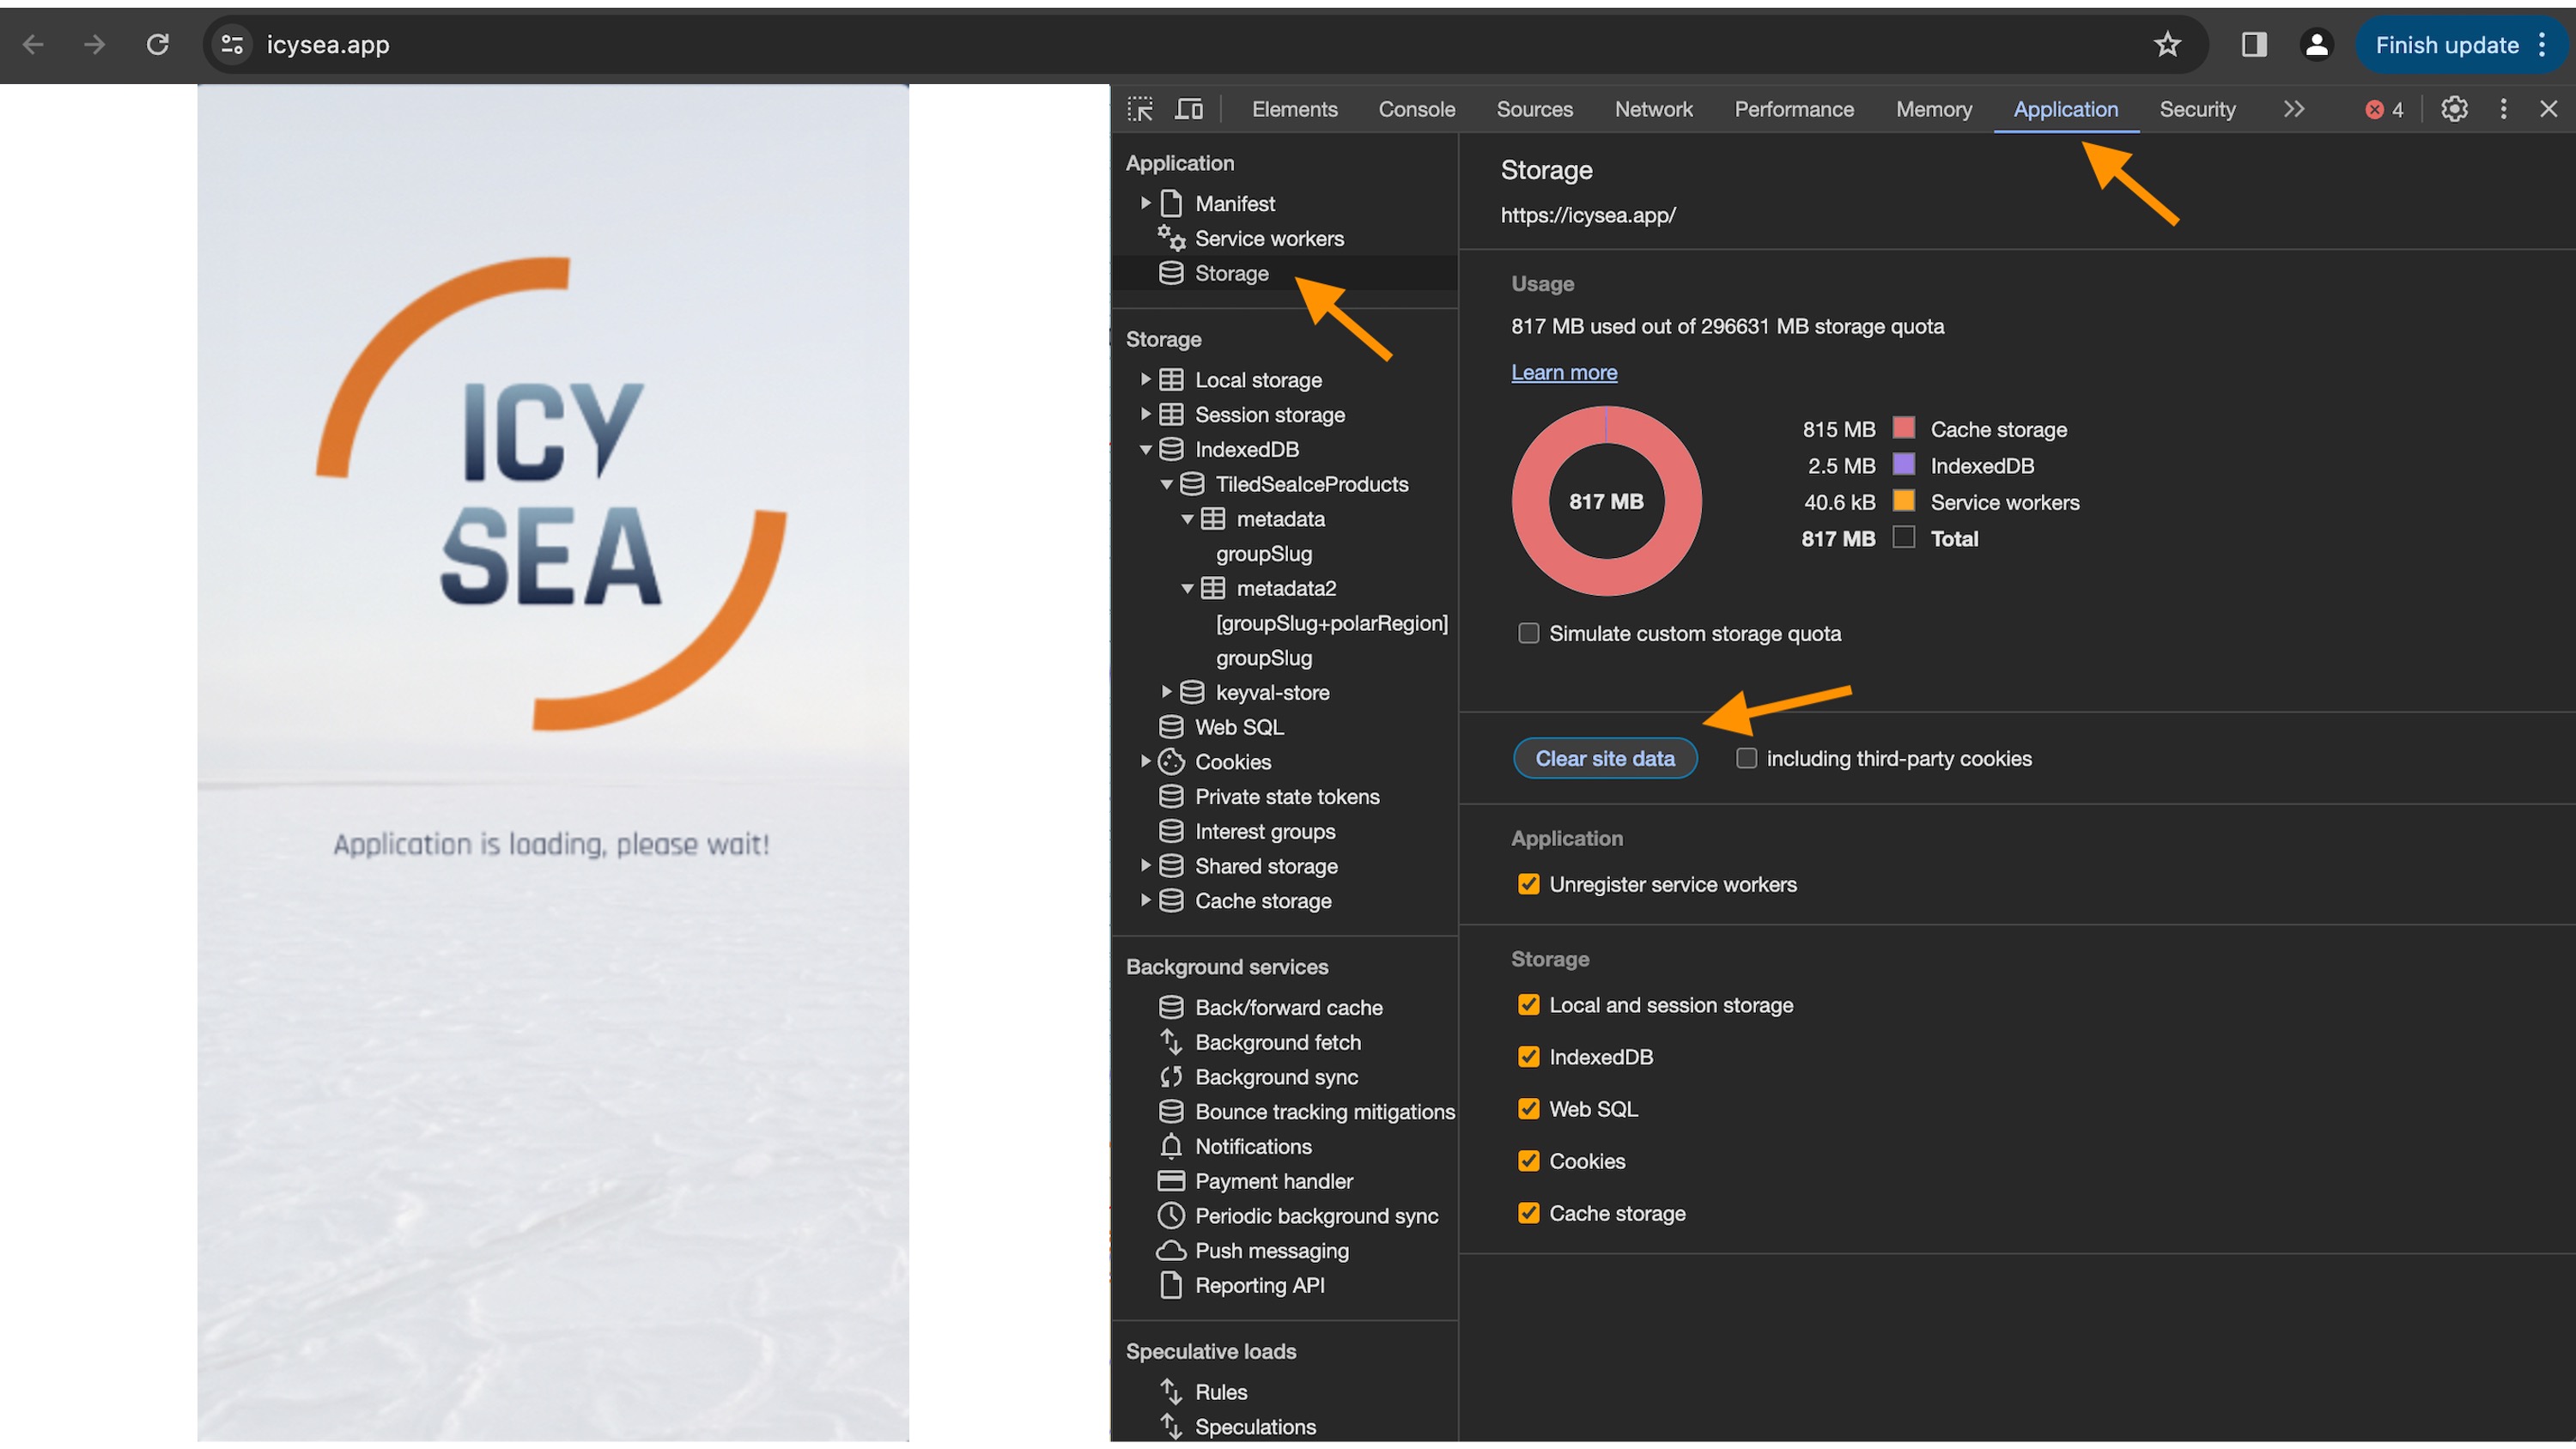Image resolution: width=2576 pixels, height=1449 pixels.
Task: Click the error count badge
Action: pyautogui.click(x=2383, y=109)
